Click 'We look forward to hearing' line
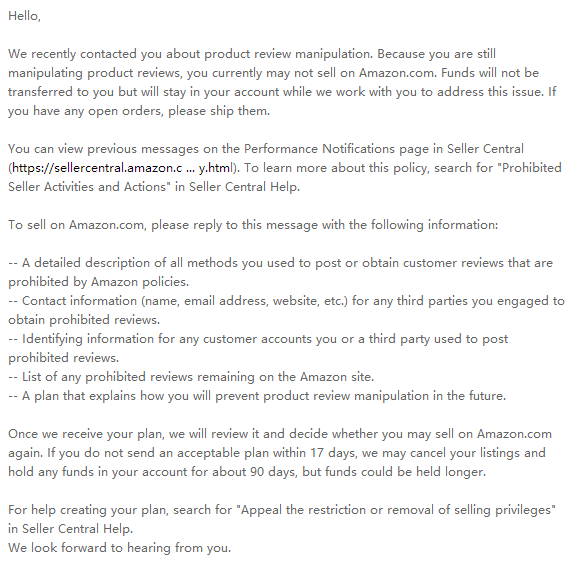Image resolution: width=584 pixels, height=563 pixels. pyautogui.click(x=120, y=548)
